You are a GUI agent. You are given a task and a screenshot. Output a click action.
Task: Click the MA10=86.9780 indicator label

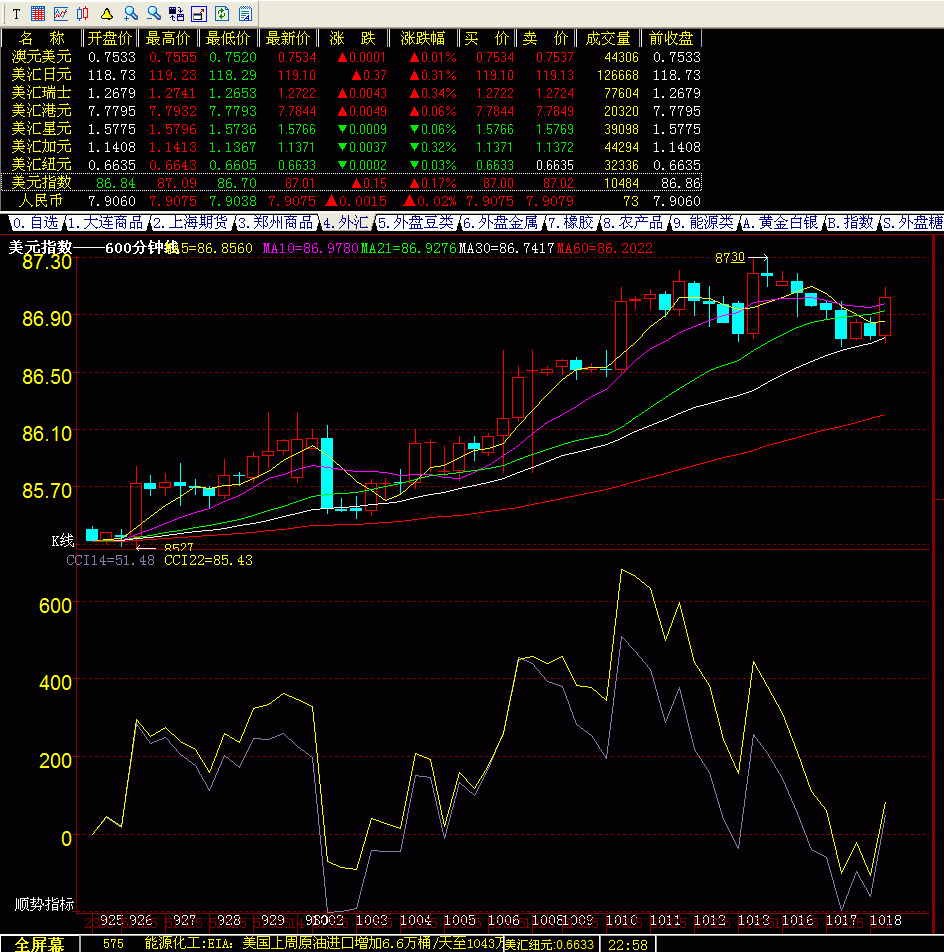[310, 248]
